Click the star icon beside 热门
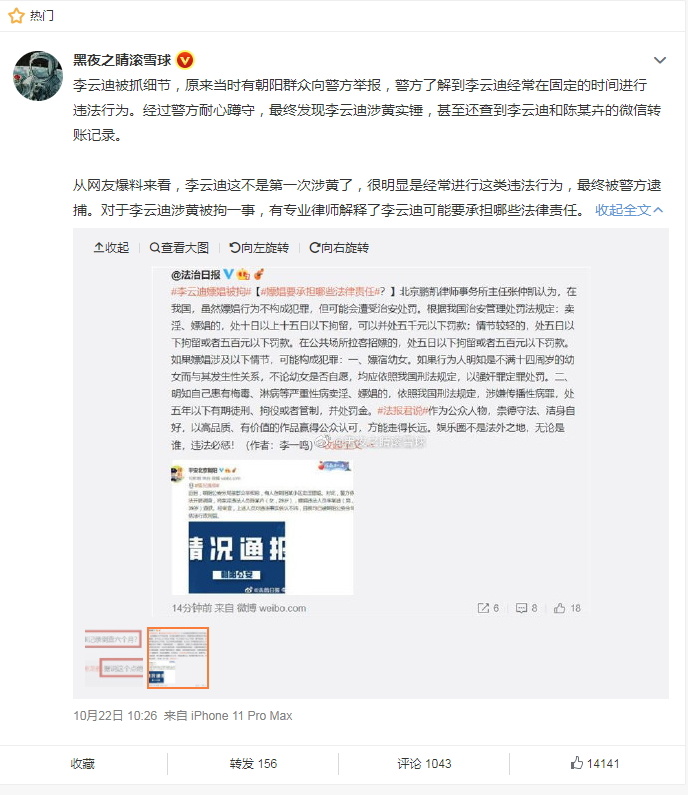The width and height of the screenshot is (688, 795). pyautogui.click(x=16, y=16)
